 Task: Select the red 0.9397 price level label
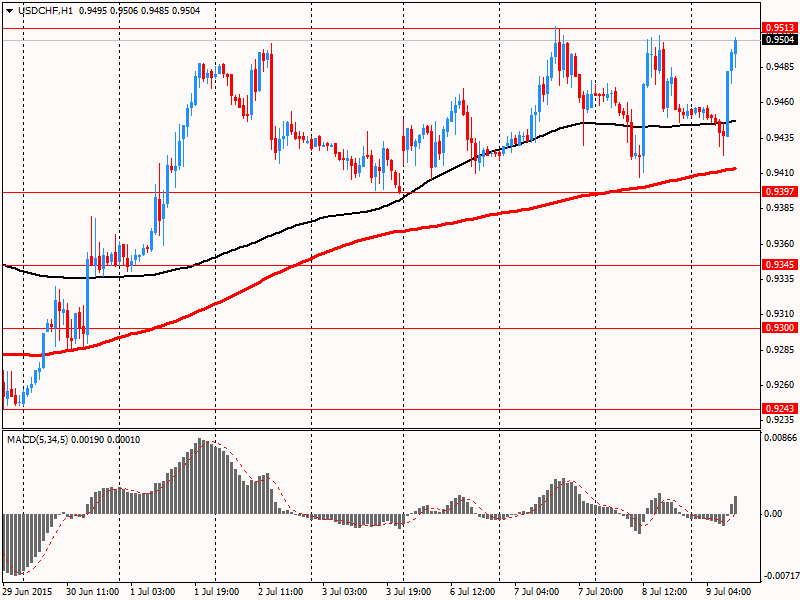pyautogui.click(x=779, y=192)
